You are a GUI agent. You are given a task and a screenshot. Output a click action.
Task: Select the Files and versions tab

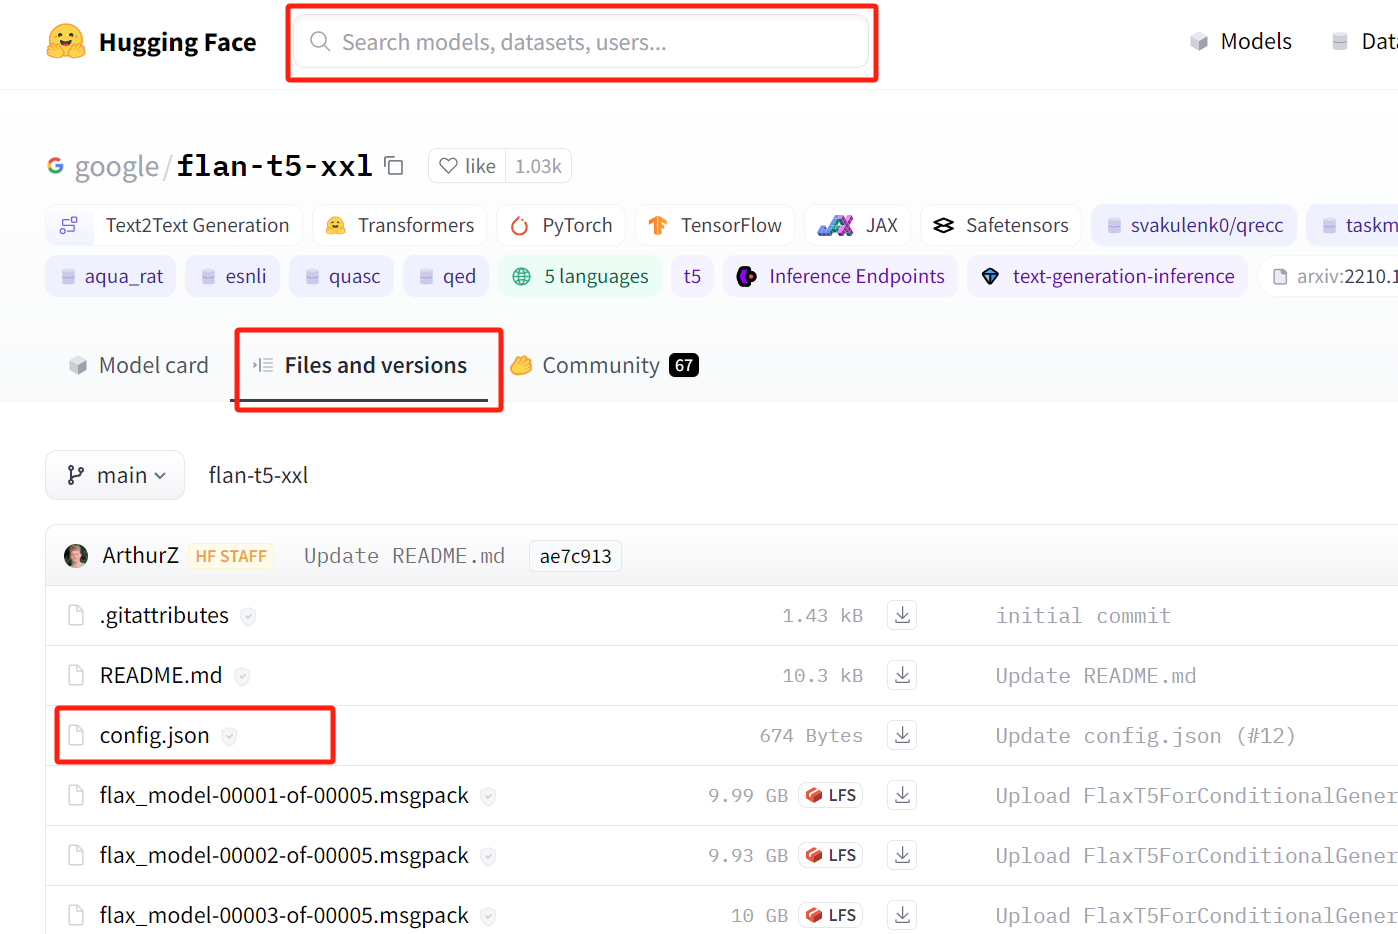click(x=361, y=366)
